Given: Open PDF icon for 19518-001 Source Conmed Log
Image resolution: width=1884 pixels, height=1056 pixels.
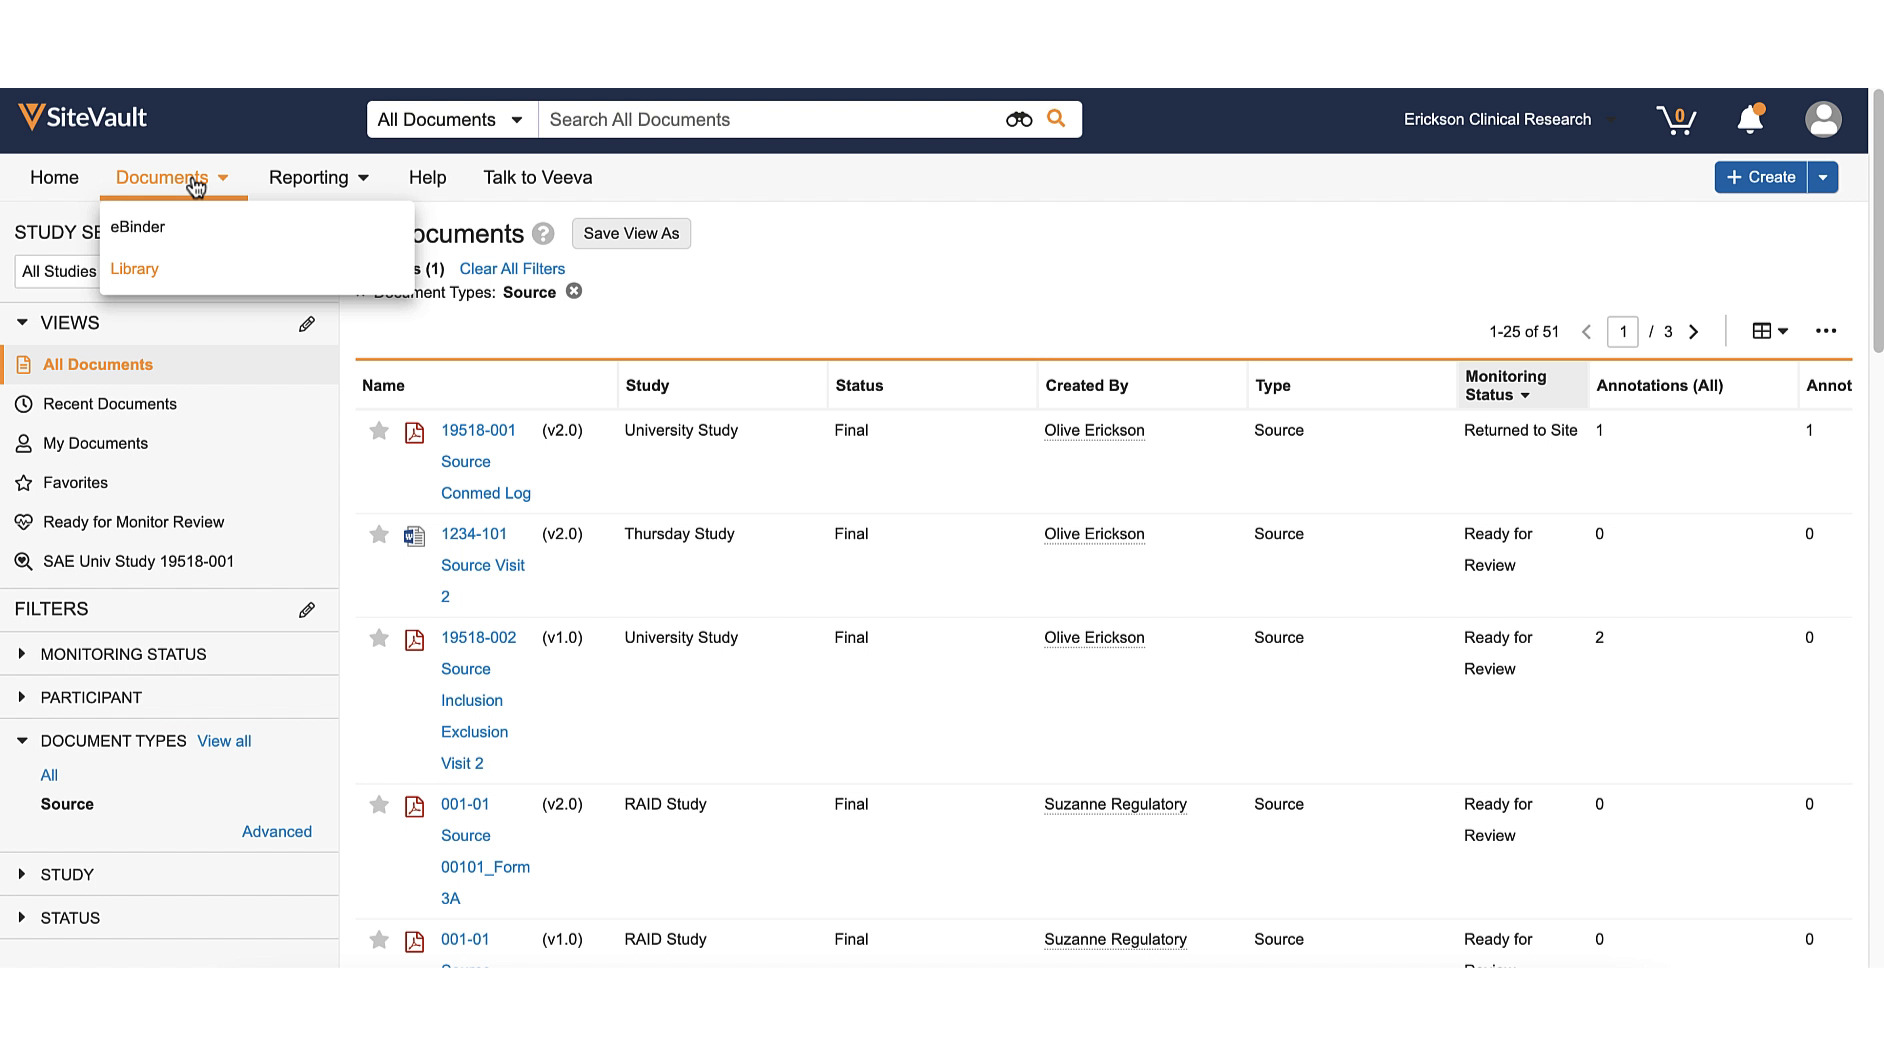Looking at the screenshot, I should (x=414, y=432).
